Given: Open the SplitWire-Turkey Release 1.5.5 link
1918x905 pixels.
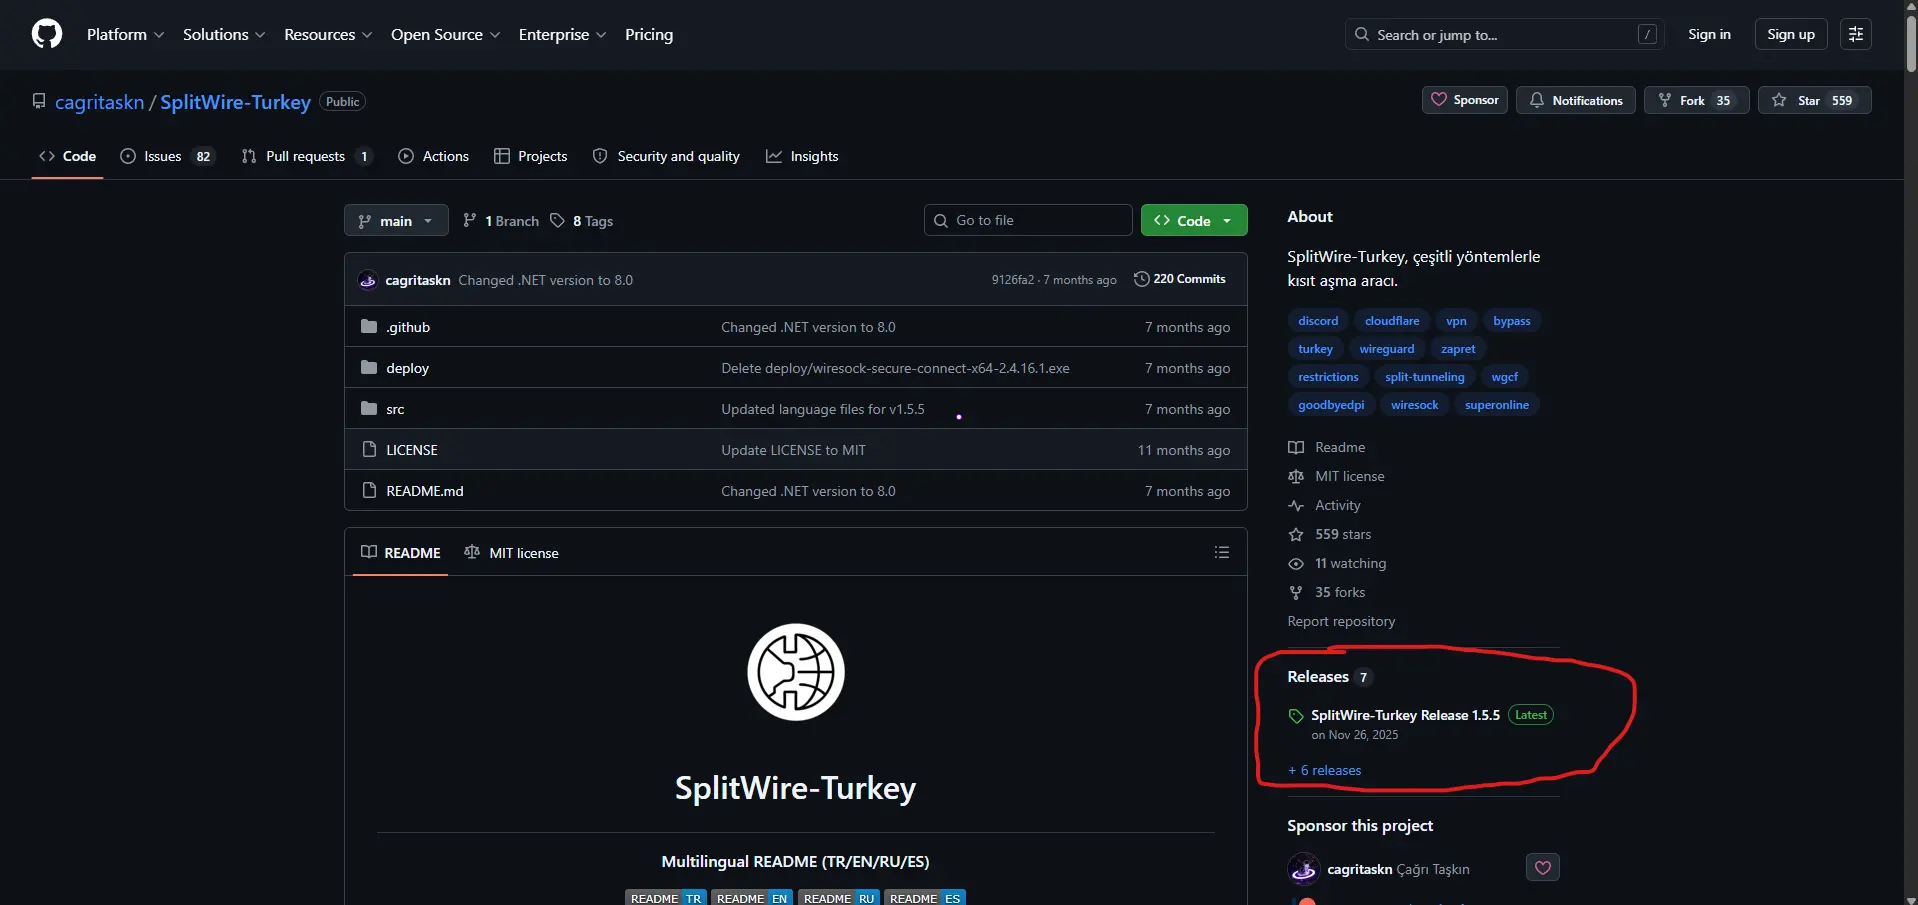Looking at the screenshot, I should (1405, 715).
